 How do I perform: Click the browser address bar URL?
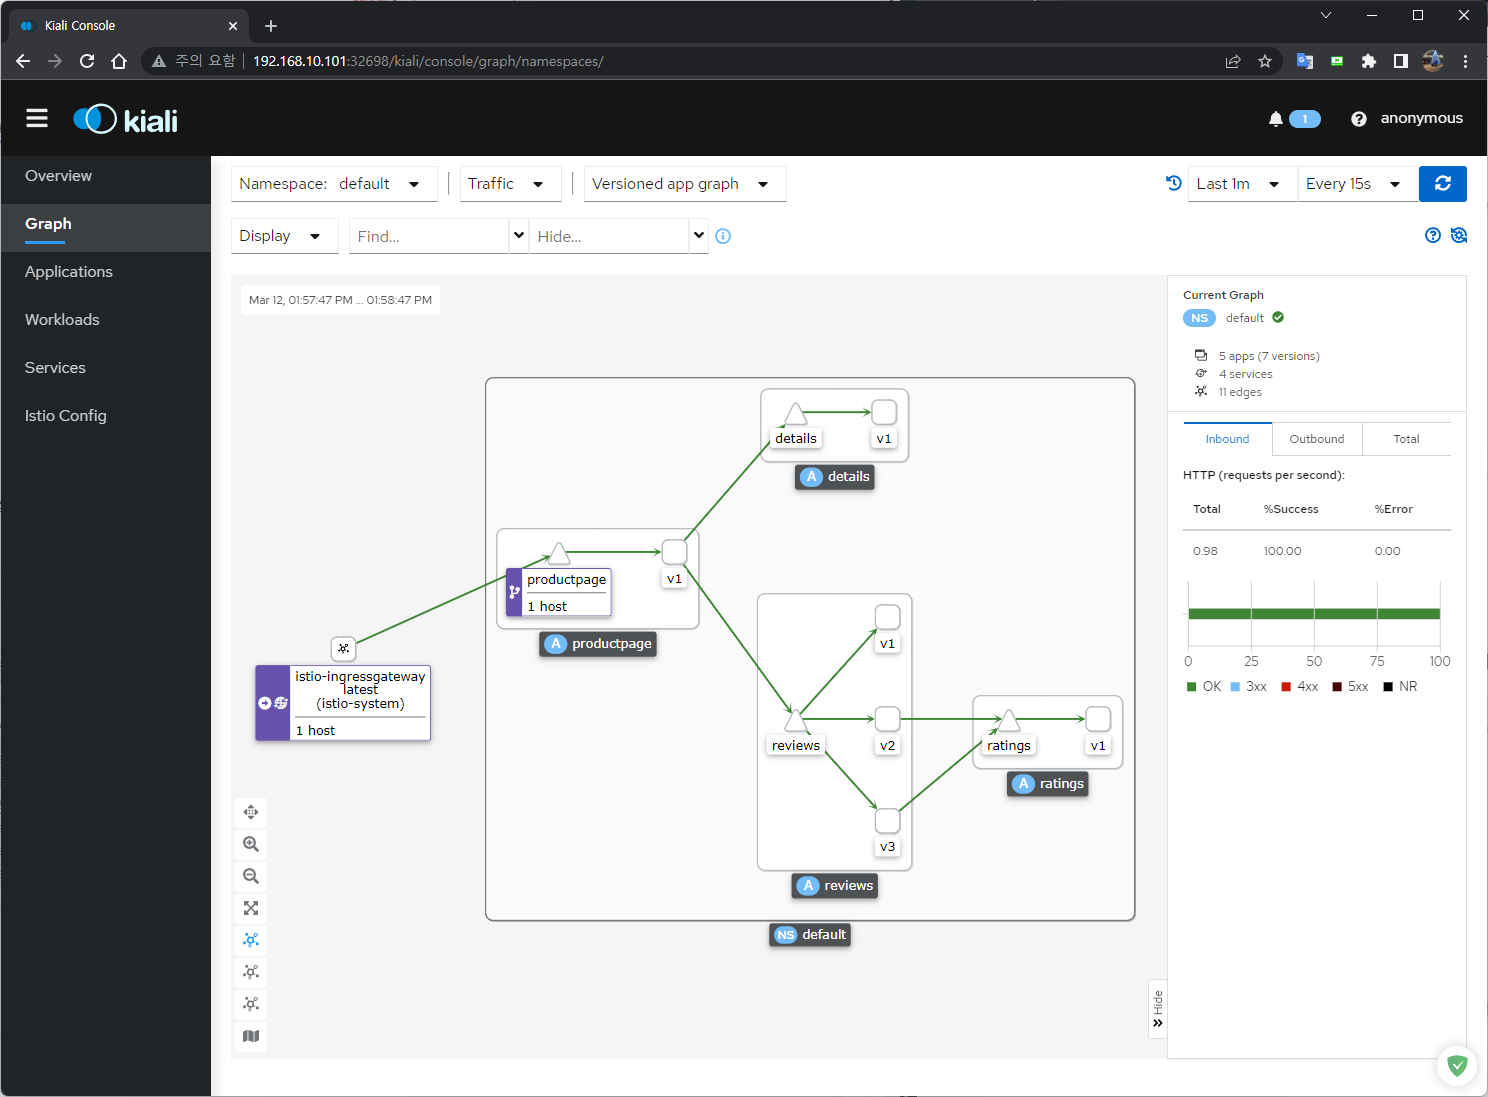pyautogui.click(x=428, y=61)
